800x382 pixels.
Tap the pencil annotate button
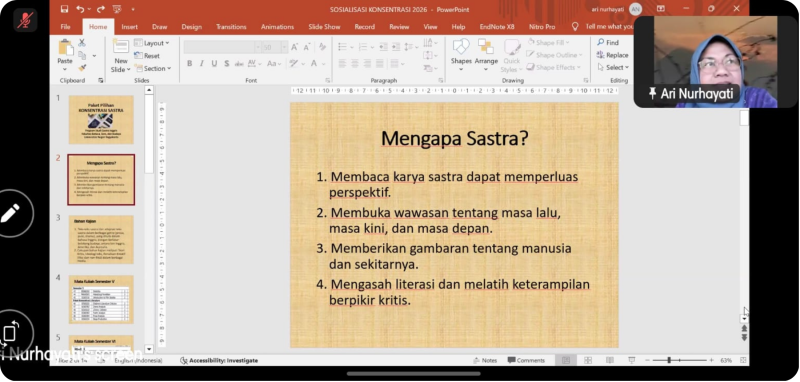tap(11, 213)
